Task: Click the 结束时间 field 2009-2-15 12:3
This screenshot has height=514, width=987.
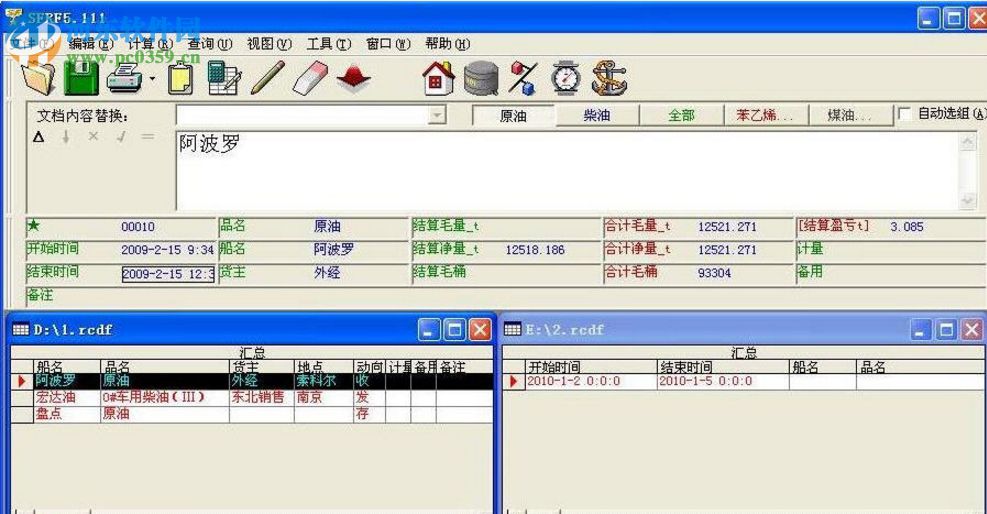Action: 168,274
